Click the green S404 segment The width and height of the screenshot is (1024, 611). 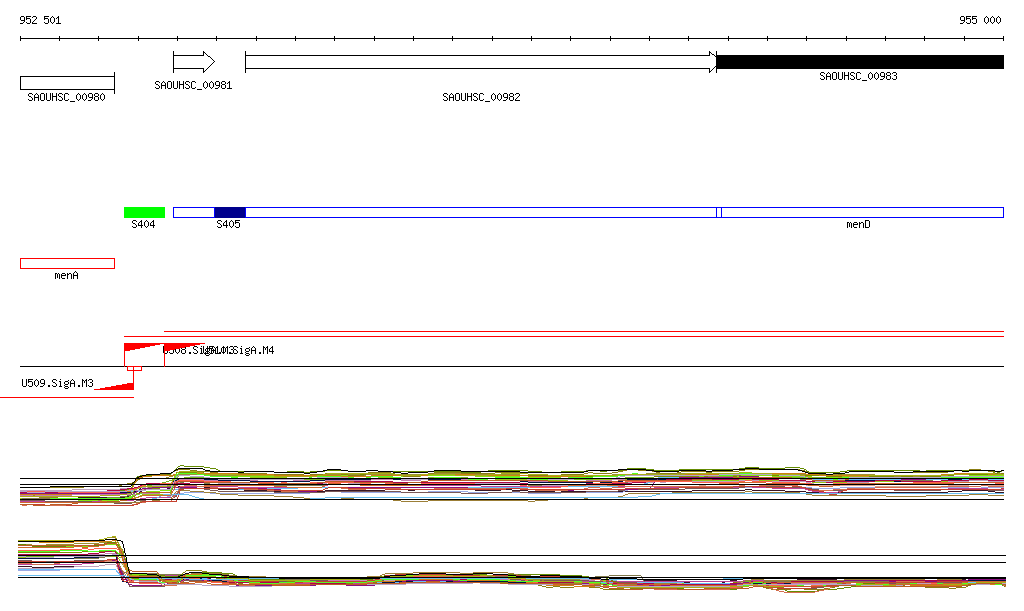pos(144,212)
